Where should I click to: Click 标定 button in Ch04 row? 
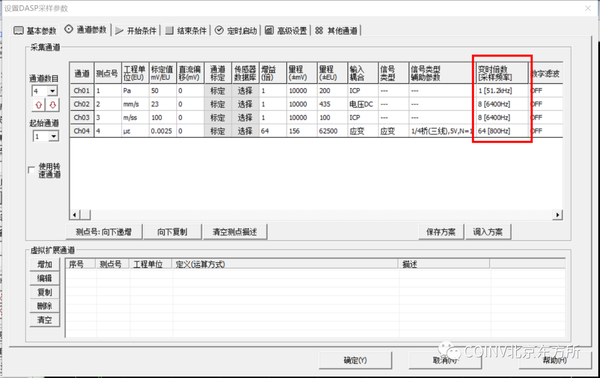coord(218,131)
